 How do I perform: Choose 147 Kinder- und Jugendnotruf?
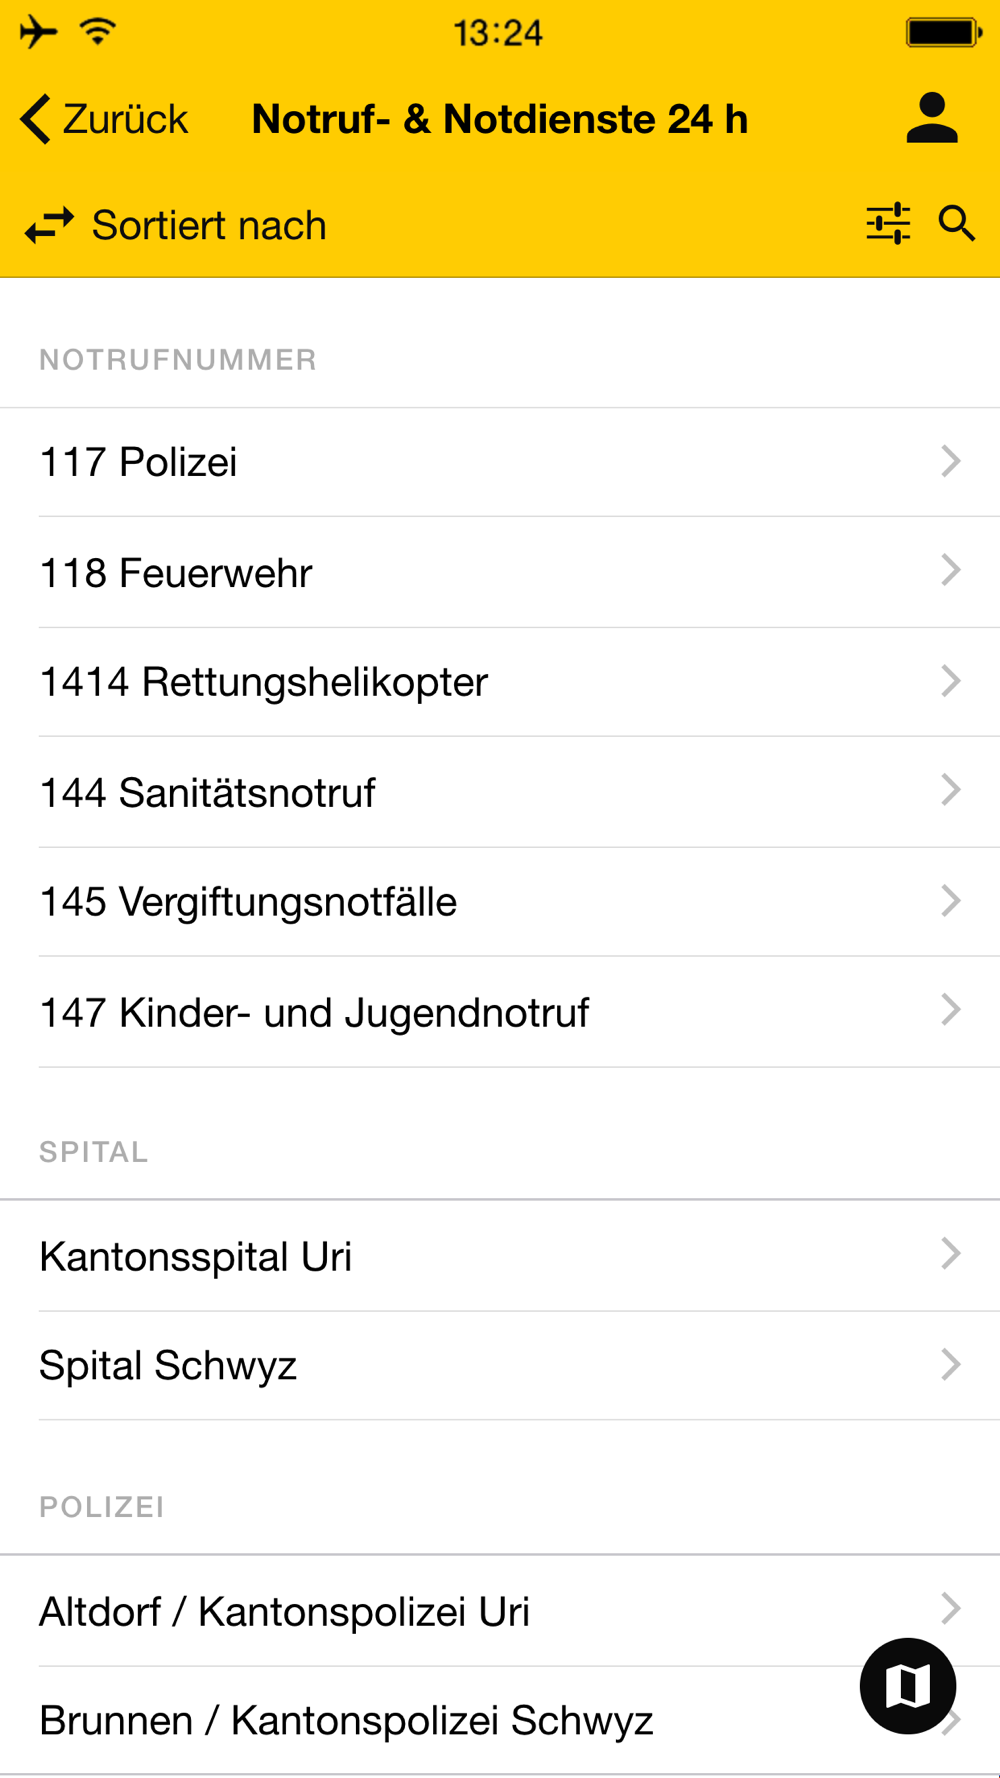[500, 1012]
